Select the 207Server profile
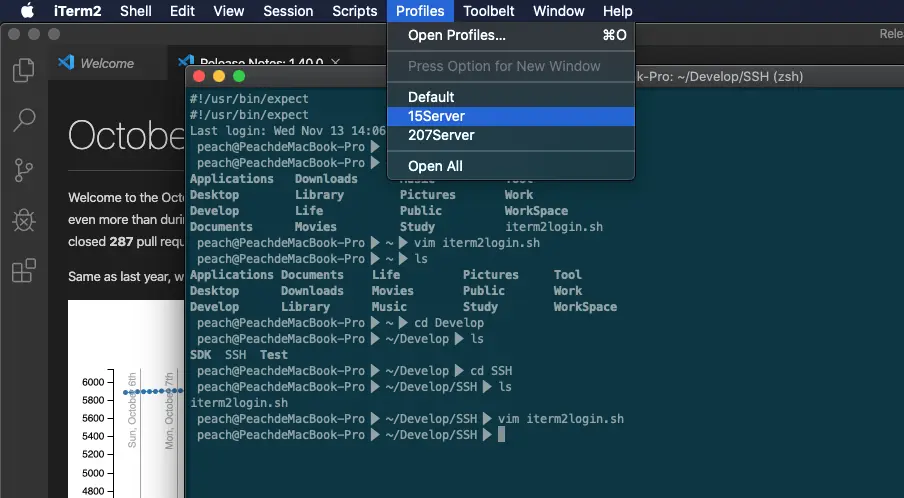Screen dimensions: 904x498 tap(511, 135)
